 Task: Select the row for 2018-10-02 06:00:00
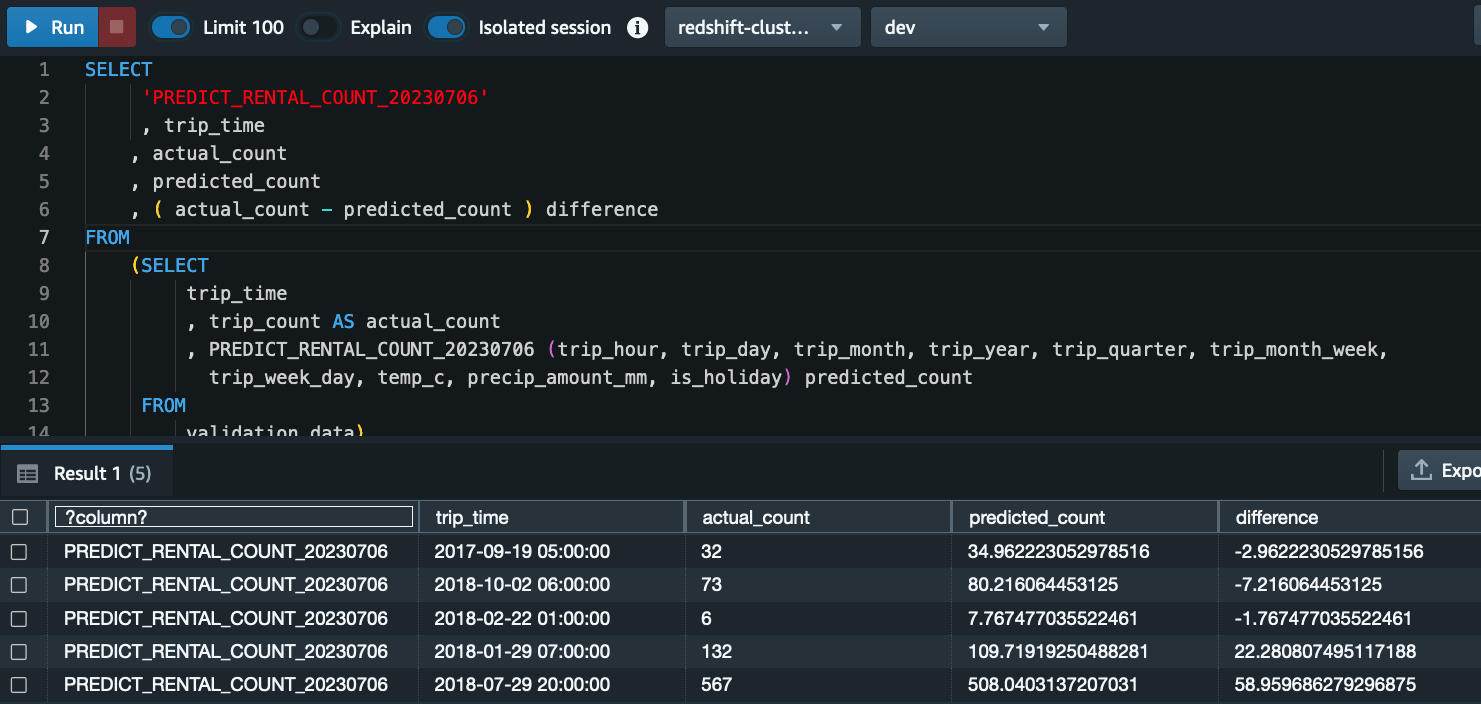pyautogui.click(x=19, y=585)
